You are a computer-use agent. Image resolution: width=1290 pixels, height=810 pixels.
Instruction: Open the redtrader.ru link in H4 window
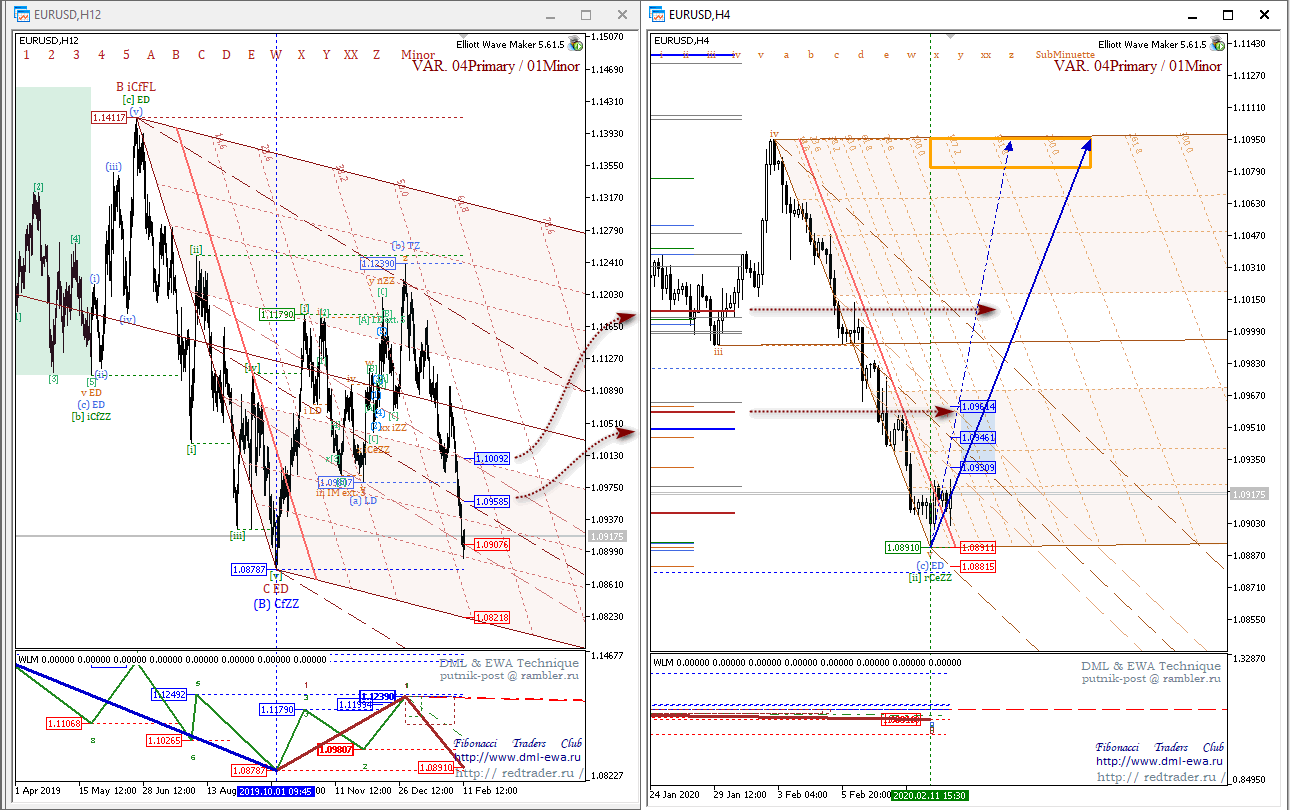(x=1160, y=777)
